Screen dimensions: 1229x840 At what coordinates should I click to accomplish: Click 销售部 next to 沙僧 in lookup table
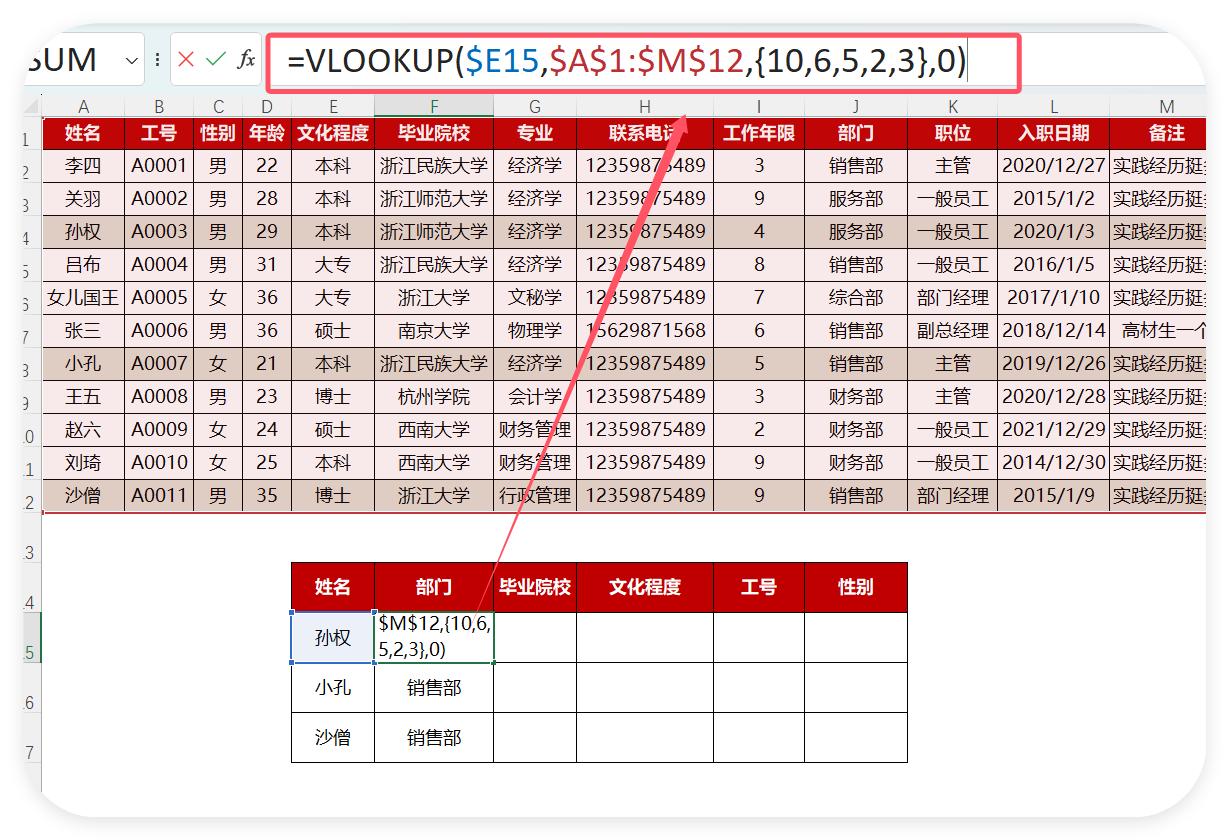click(434, 738)
